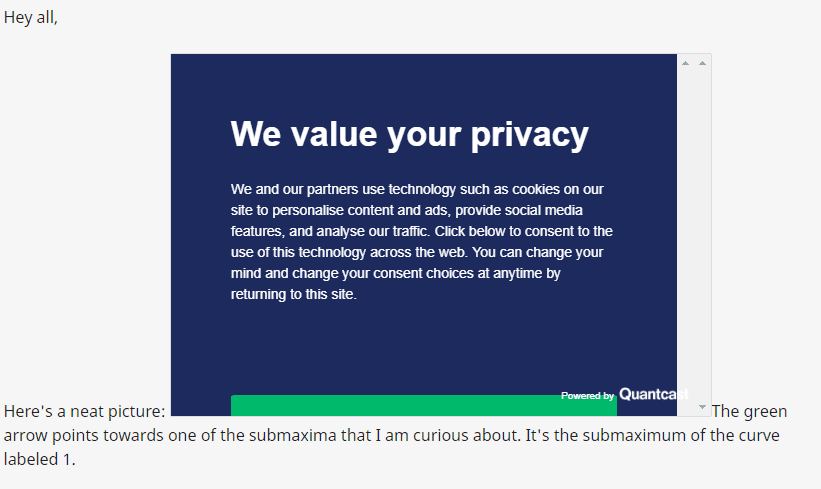The width and height of the screenshot is (821, 489).
Task: Click the "We and our partners" paragraph line
Action: [417, 189]
